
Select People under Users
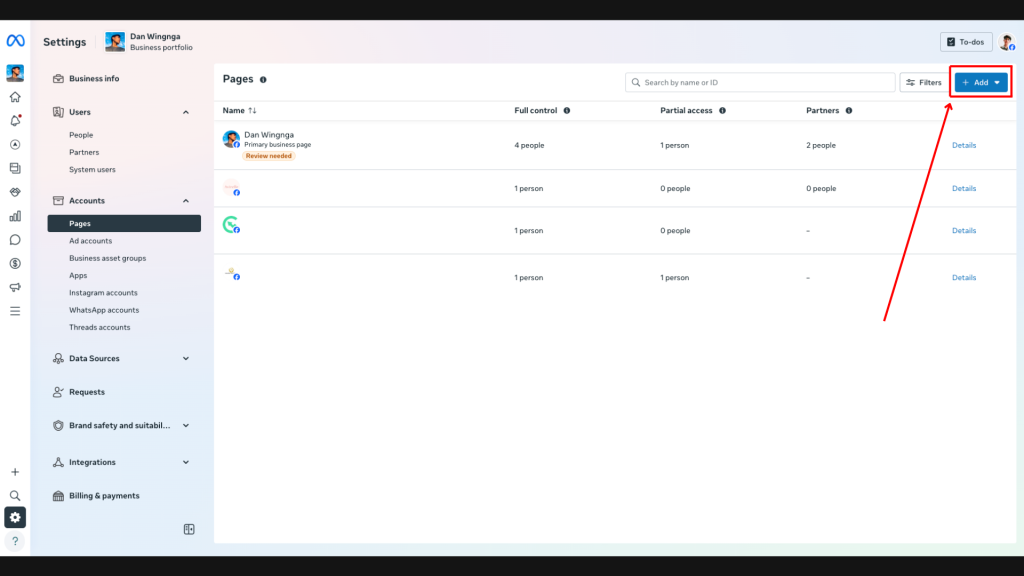pos(81,135)
